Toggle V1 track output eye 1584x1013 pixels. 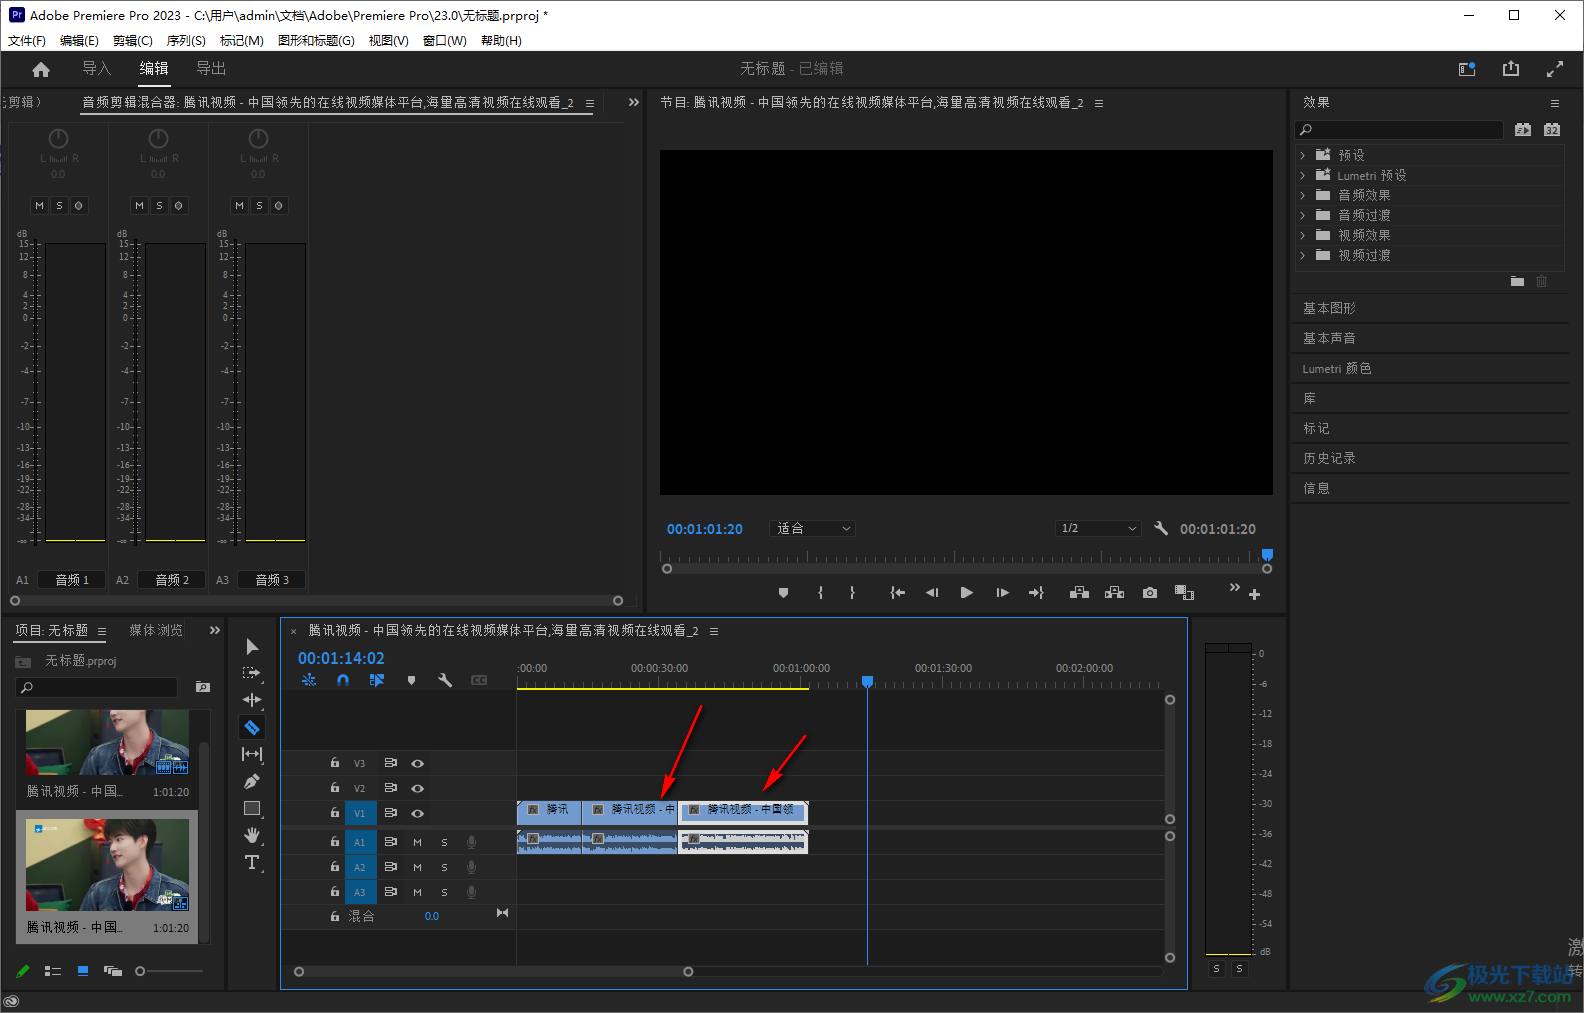[418, 813]
